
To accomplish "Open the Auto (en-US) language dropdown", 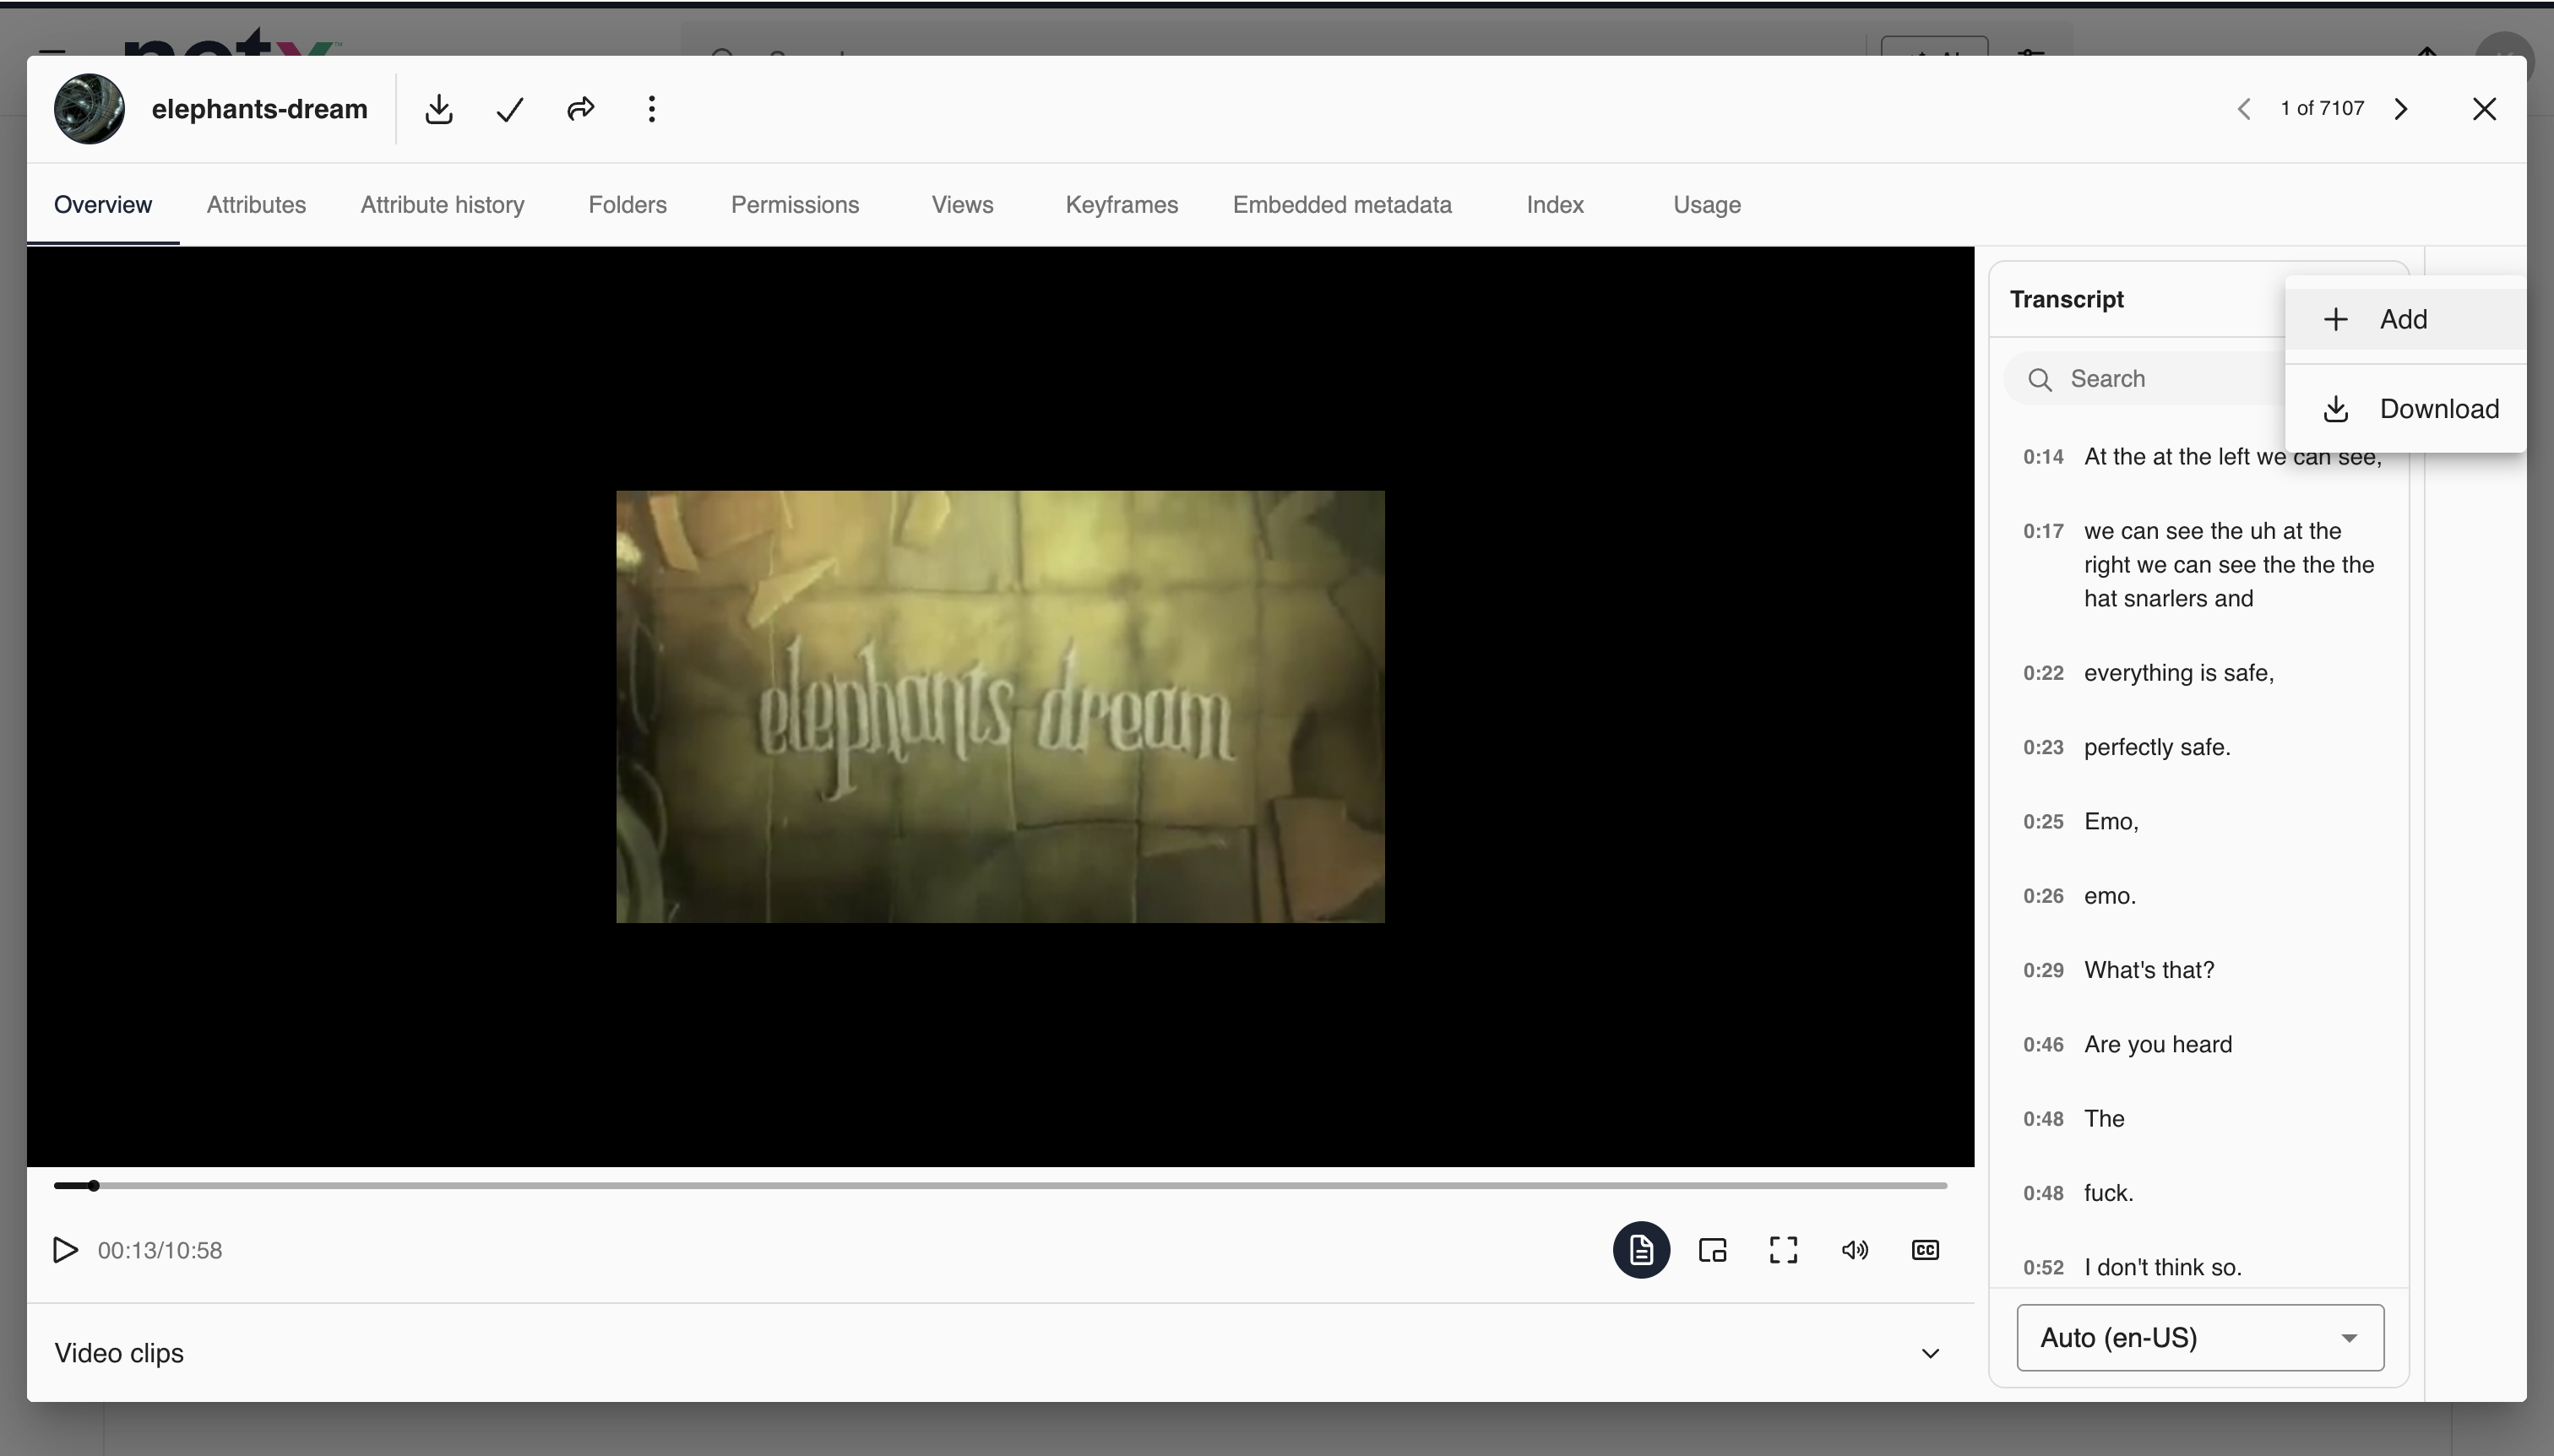I will coord(2200,1338).
